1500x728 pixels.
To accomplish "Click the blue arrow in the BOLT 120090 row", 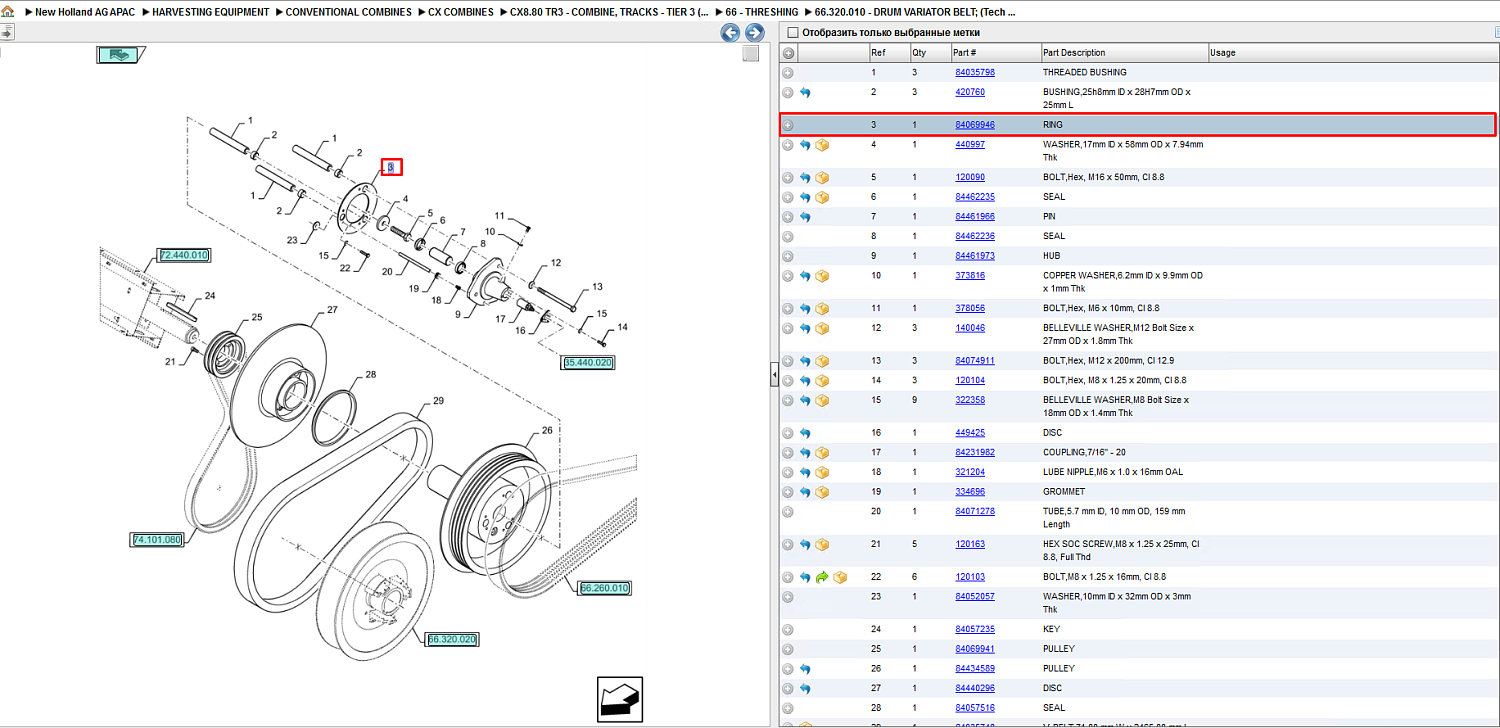I will pos(805,177).
